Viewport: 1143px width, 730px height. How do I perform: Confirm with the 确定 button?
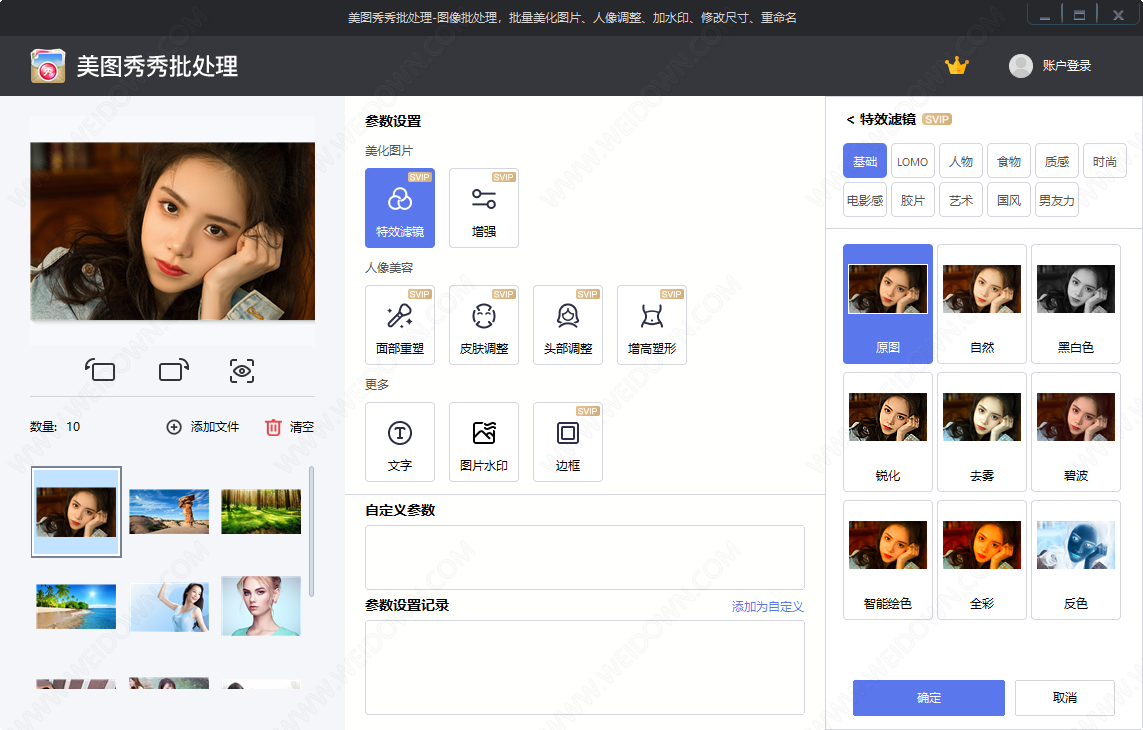[929, 698]
